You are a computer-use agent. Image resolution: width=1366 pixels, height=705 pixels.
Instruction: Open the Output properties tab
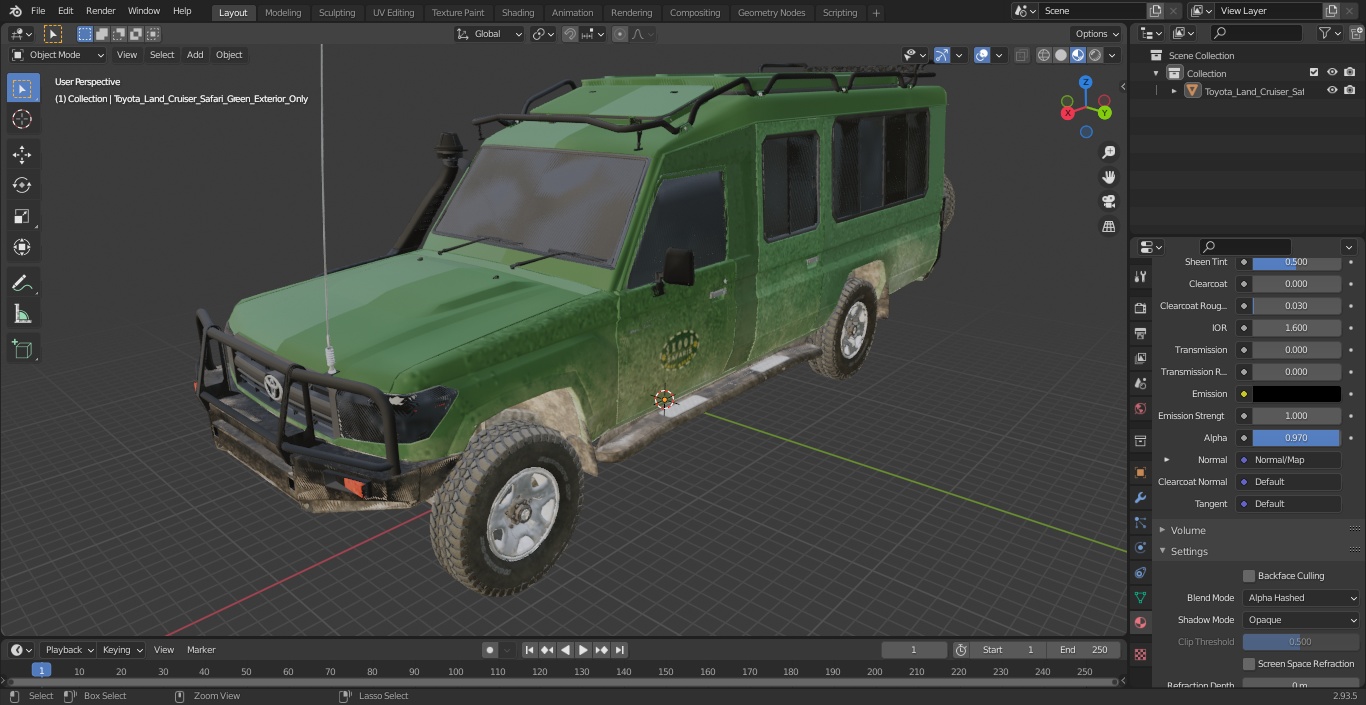coord(1140,333)
